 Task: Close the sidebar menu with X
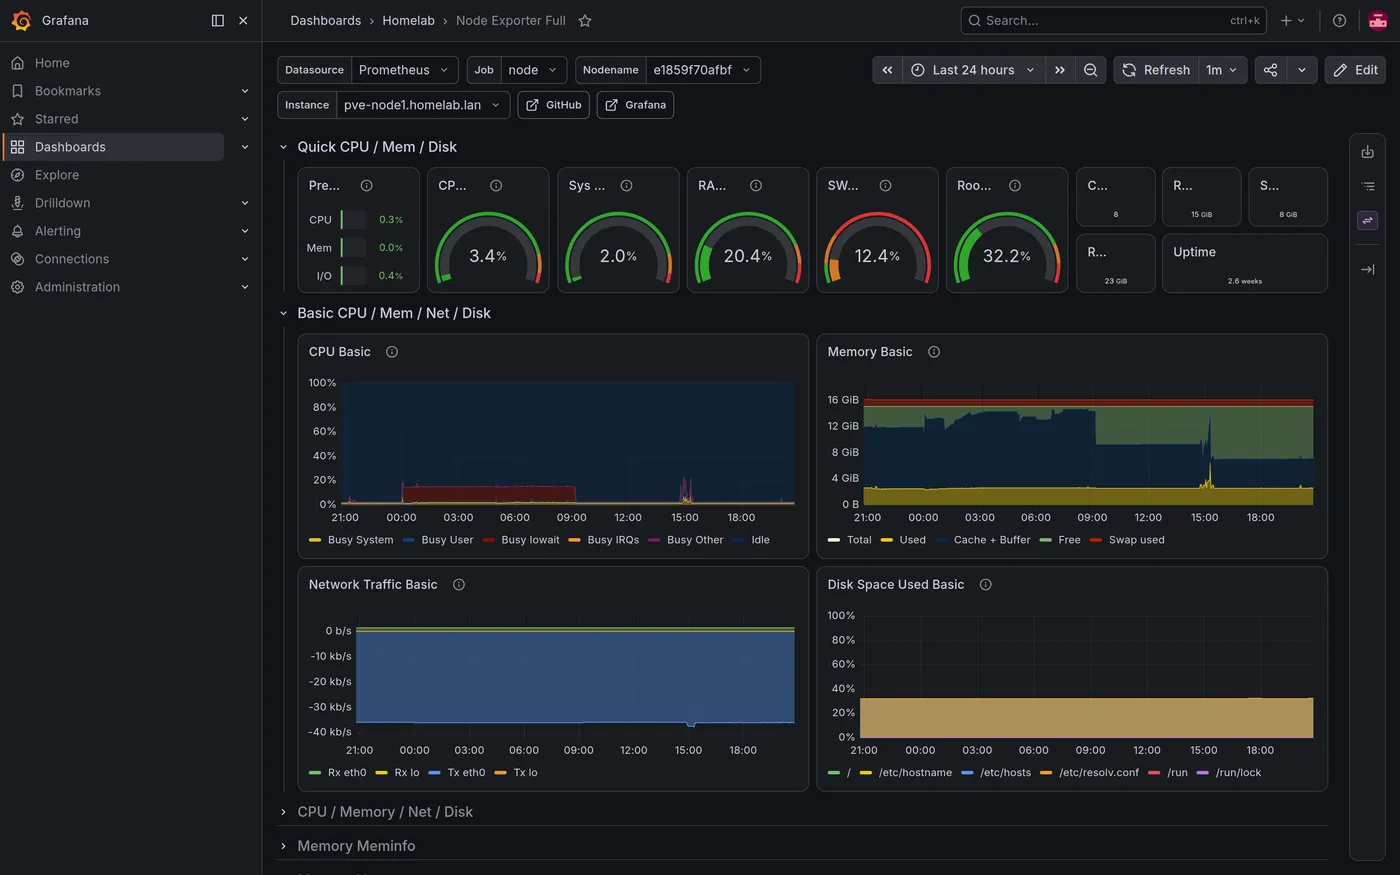243,20
